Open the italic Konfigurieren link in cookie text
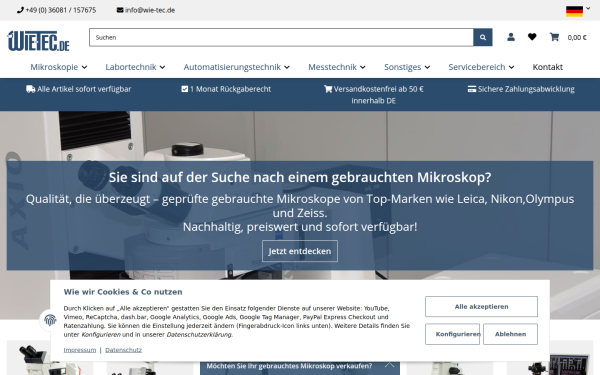The height and width of the screenshot is (375, 600). pos(101,334)
